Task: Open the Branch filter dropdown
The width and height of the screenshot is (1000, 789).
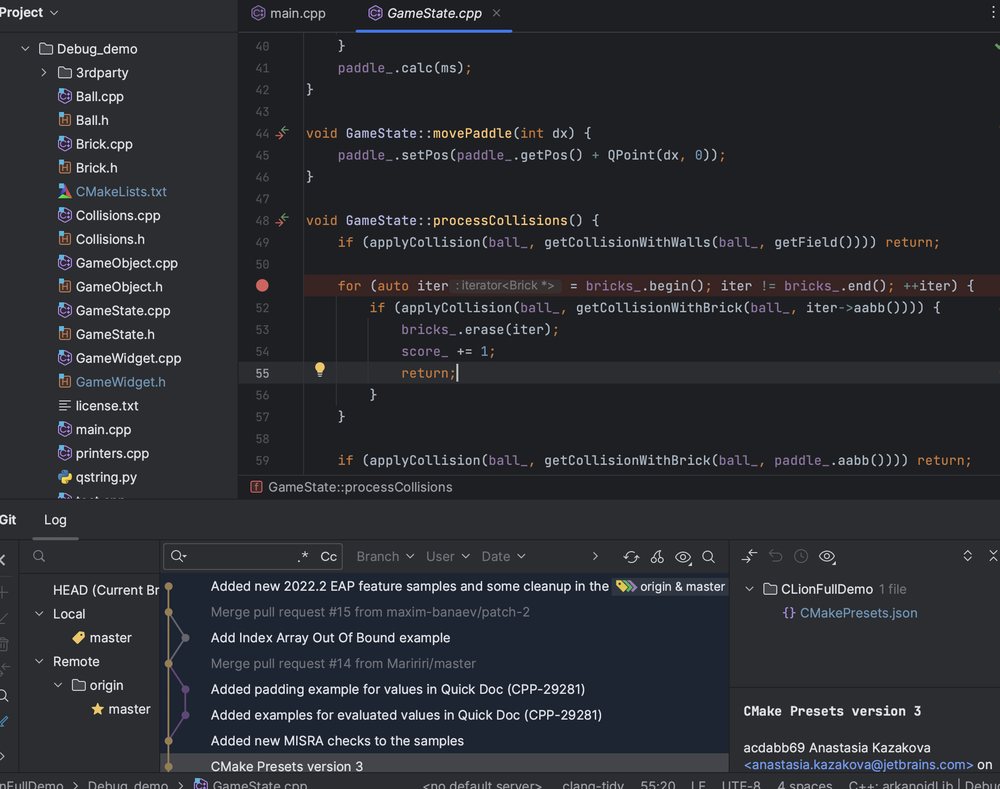Action: 385,556
